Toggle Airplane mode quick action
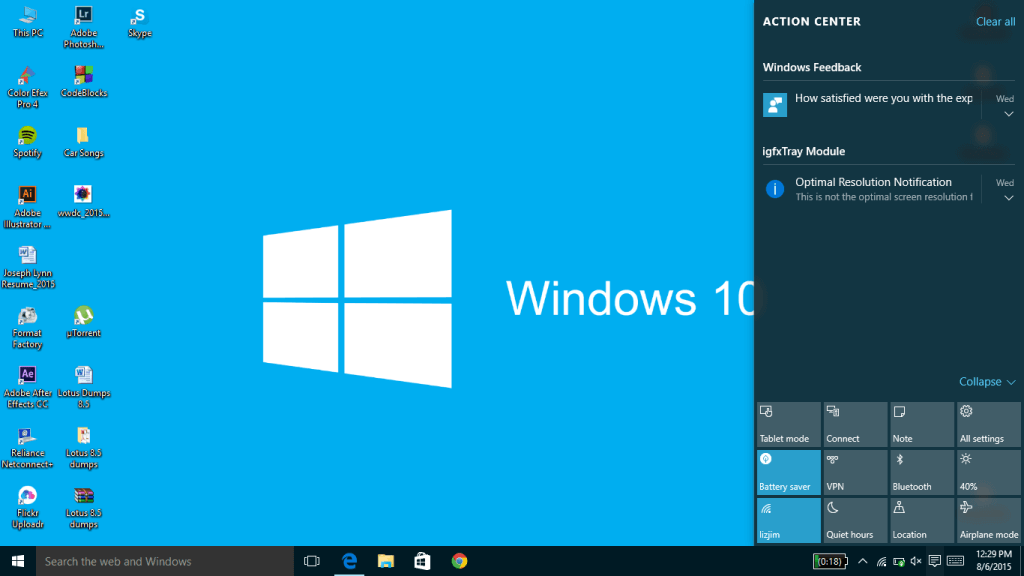Image resolution: width=1024 pixels, height=576 pixels. (989, 520)
